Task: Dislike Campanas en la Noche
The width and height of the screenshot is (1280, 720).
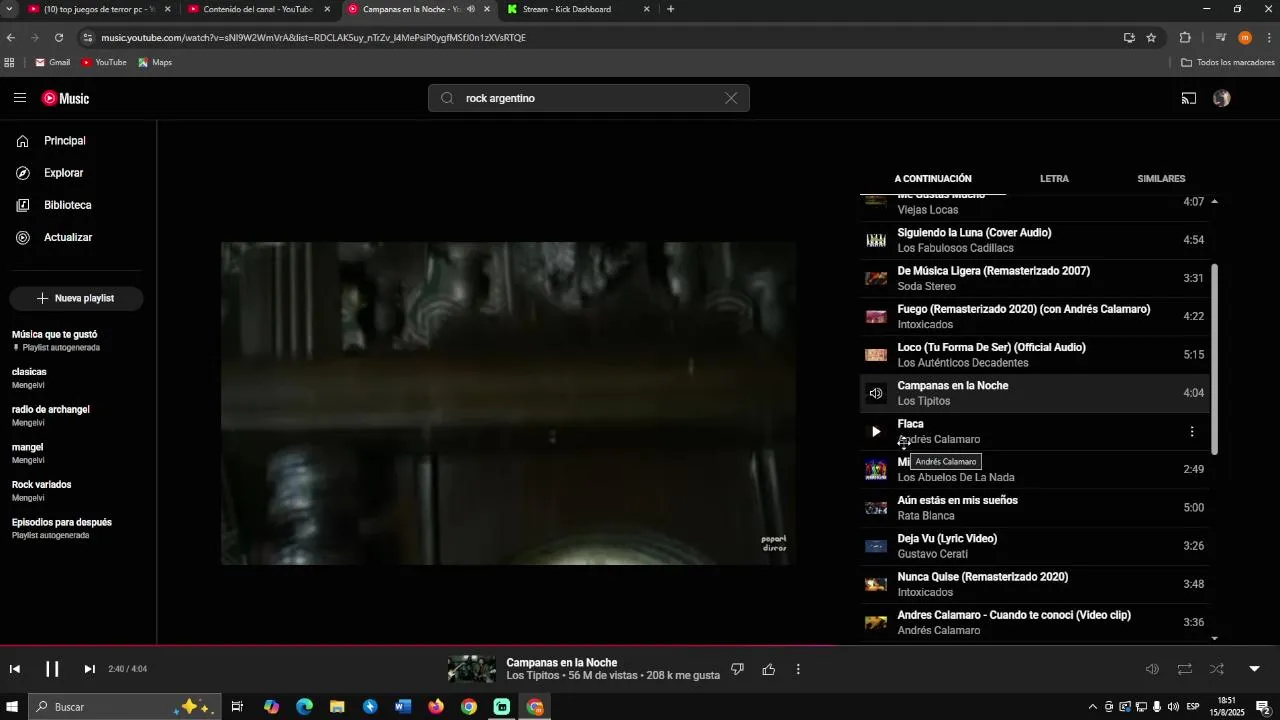Action: pos(737,669)
